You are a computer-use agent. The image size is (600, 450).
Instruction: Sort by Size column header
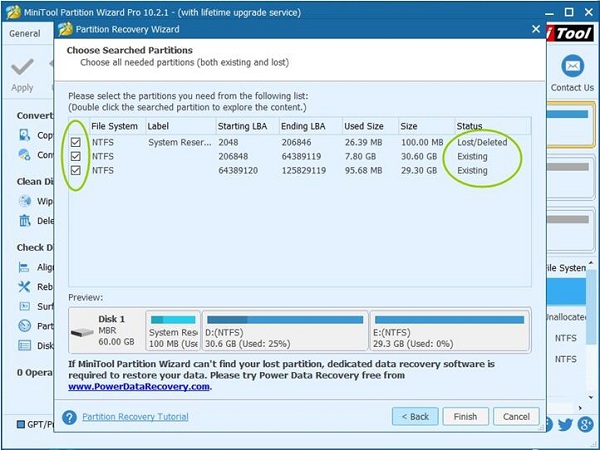[427, 126]
